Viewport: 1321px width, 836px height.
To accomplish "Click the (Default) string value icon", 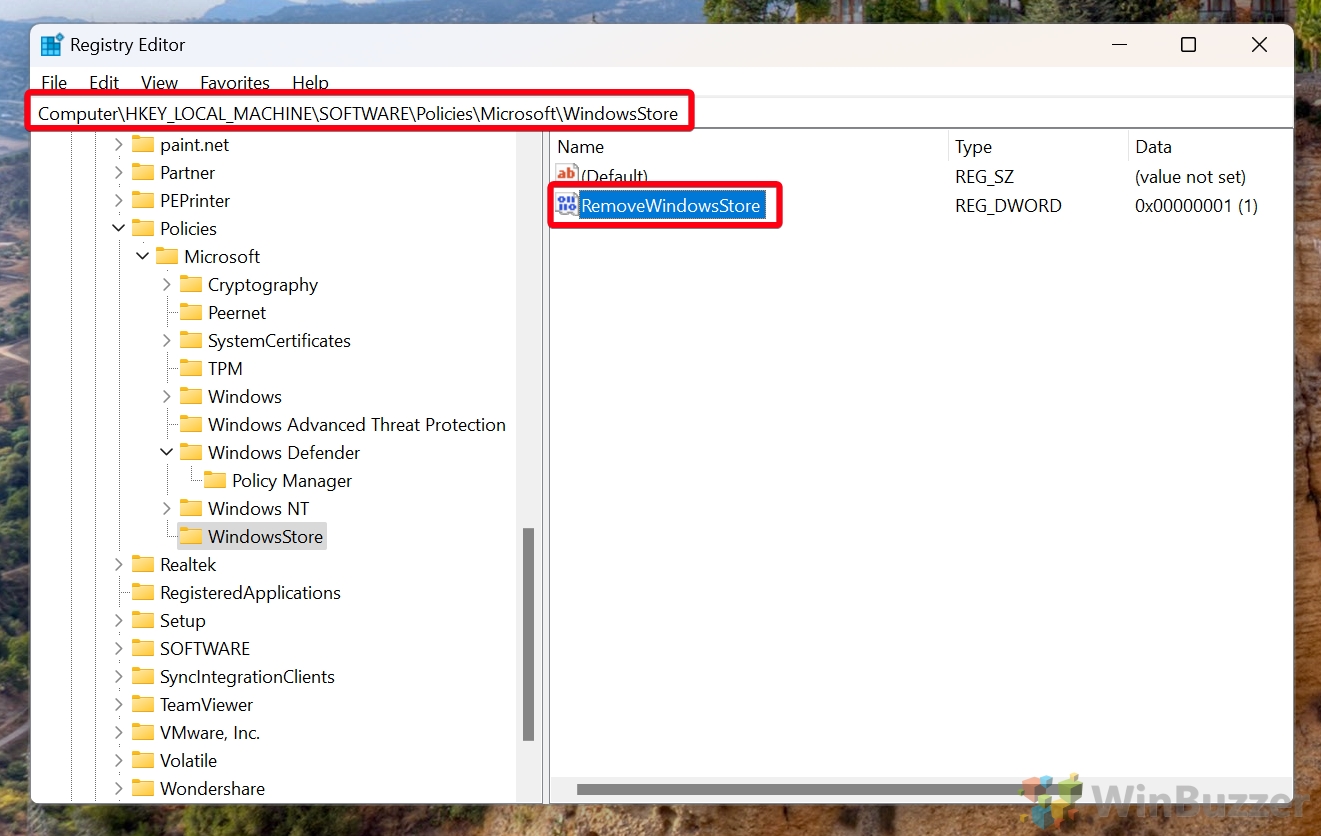I will point(567,176).
